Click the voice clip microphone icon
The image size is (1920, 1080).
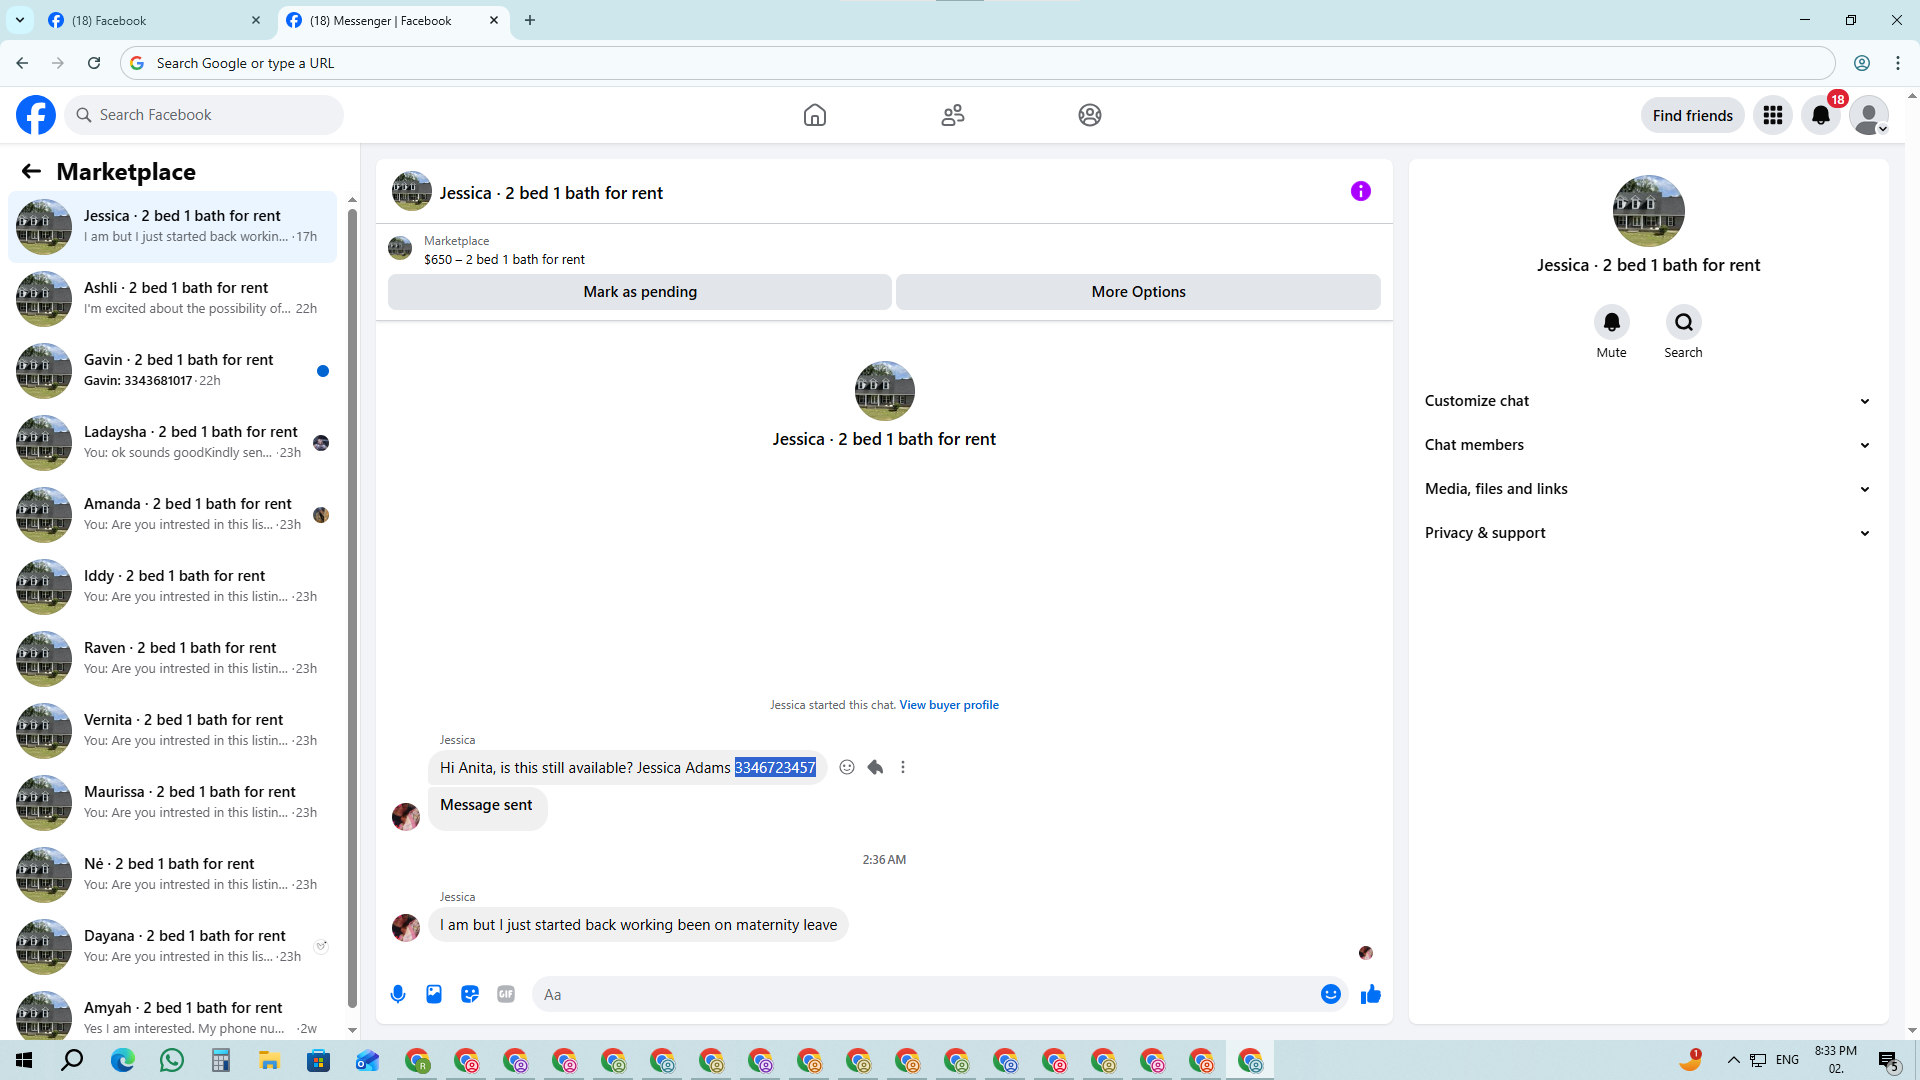click(x=398, y=994)
